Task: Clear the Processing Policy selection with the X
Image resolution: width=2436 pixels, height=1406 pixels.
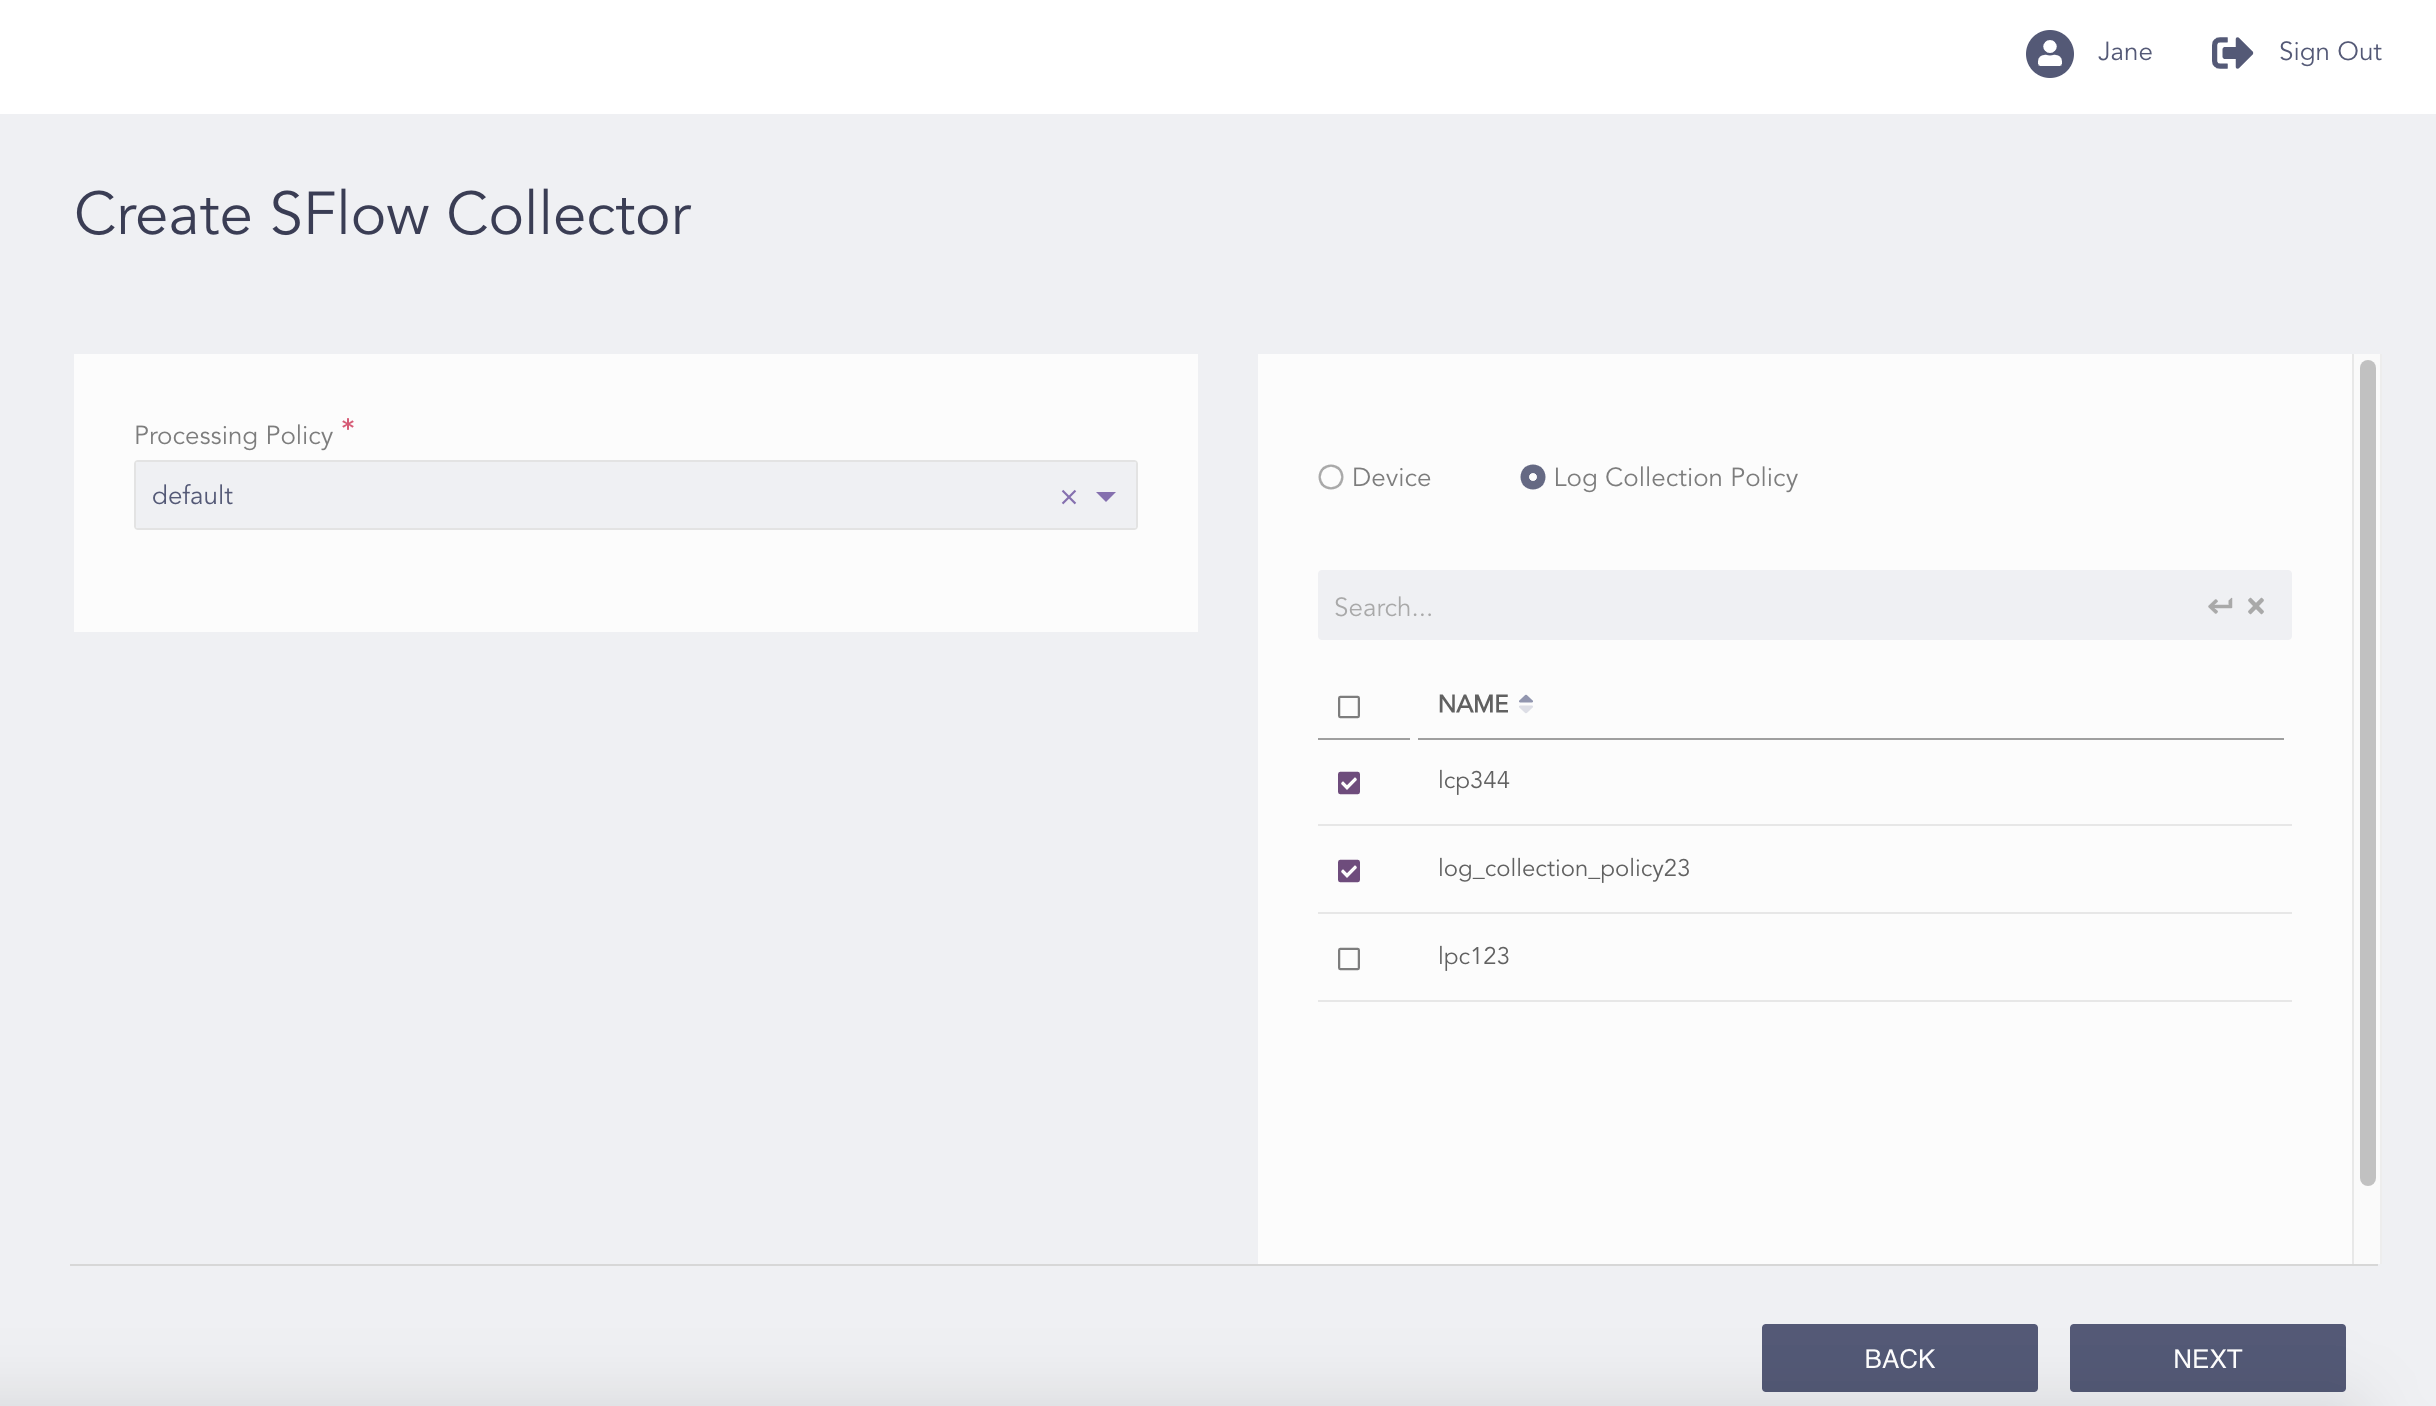Action: point(1068,497)
